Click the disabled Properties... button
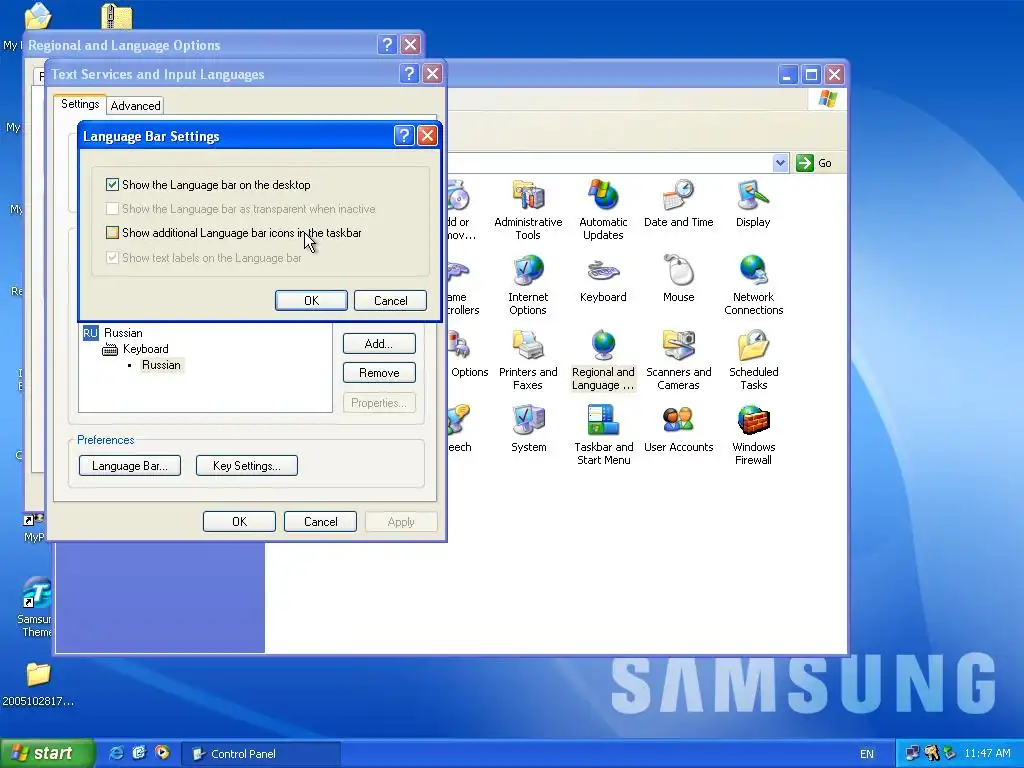This screenshot has width=1024, height=768. pos(379,403)
